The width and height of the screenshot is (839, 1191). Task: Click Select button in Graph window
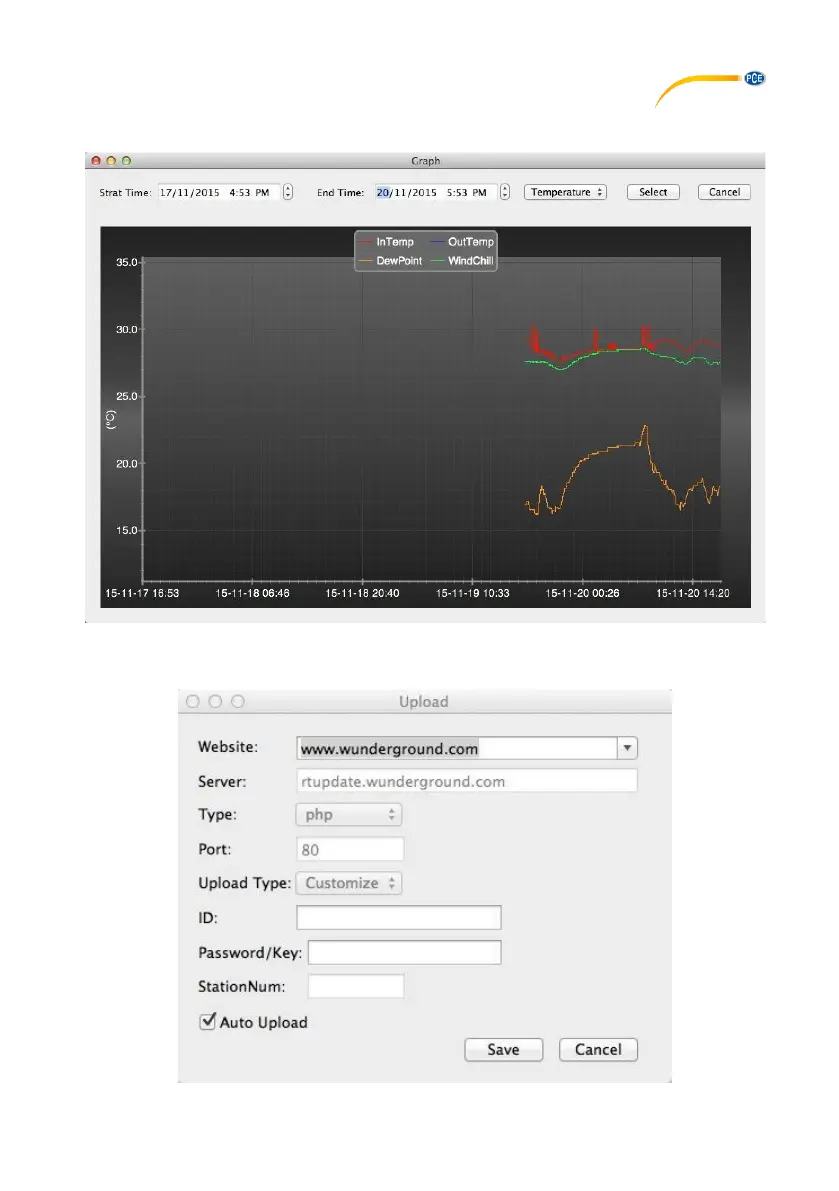[652, 192]
